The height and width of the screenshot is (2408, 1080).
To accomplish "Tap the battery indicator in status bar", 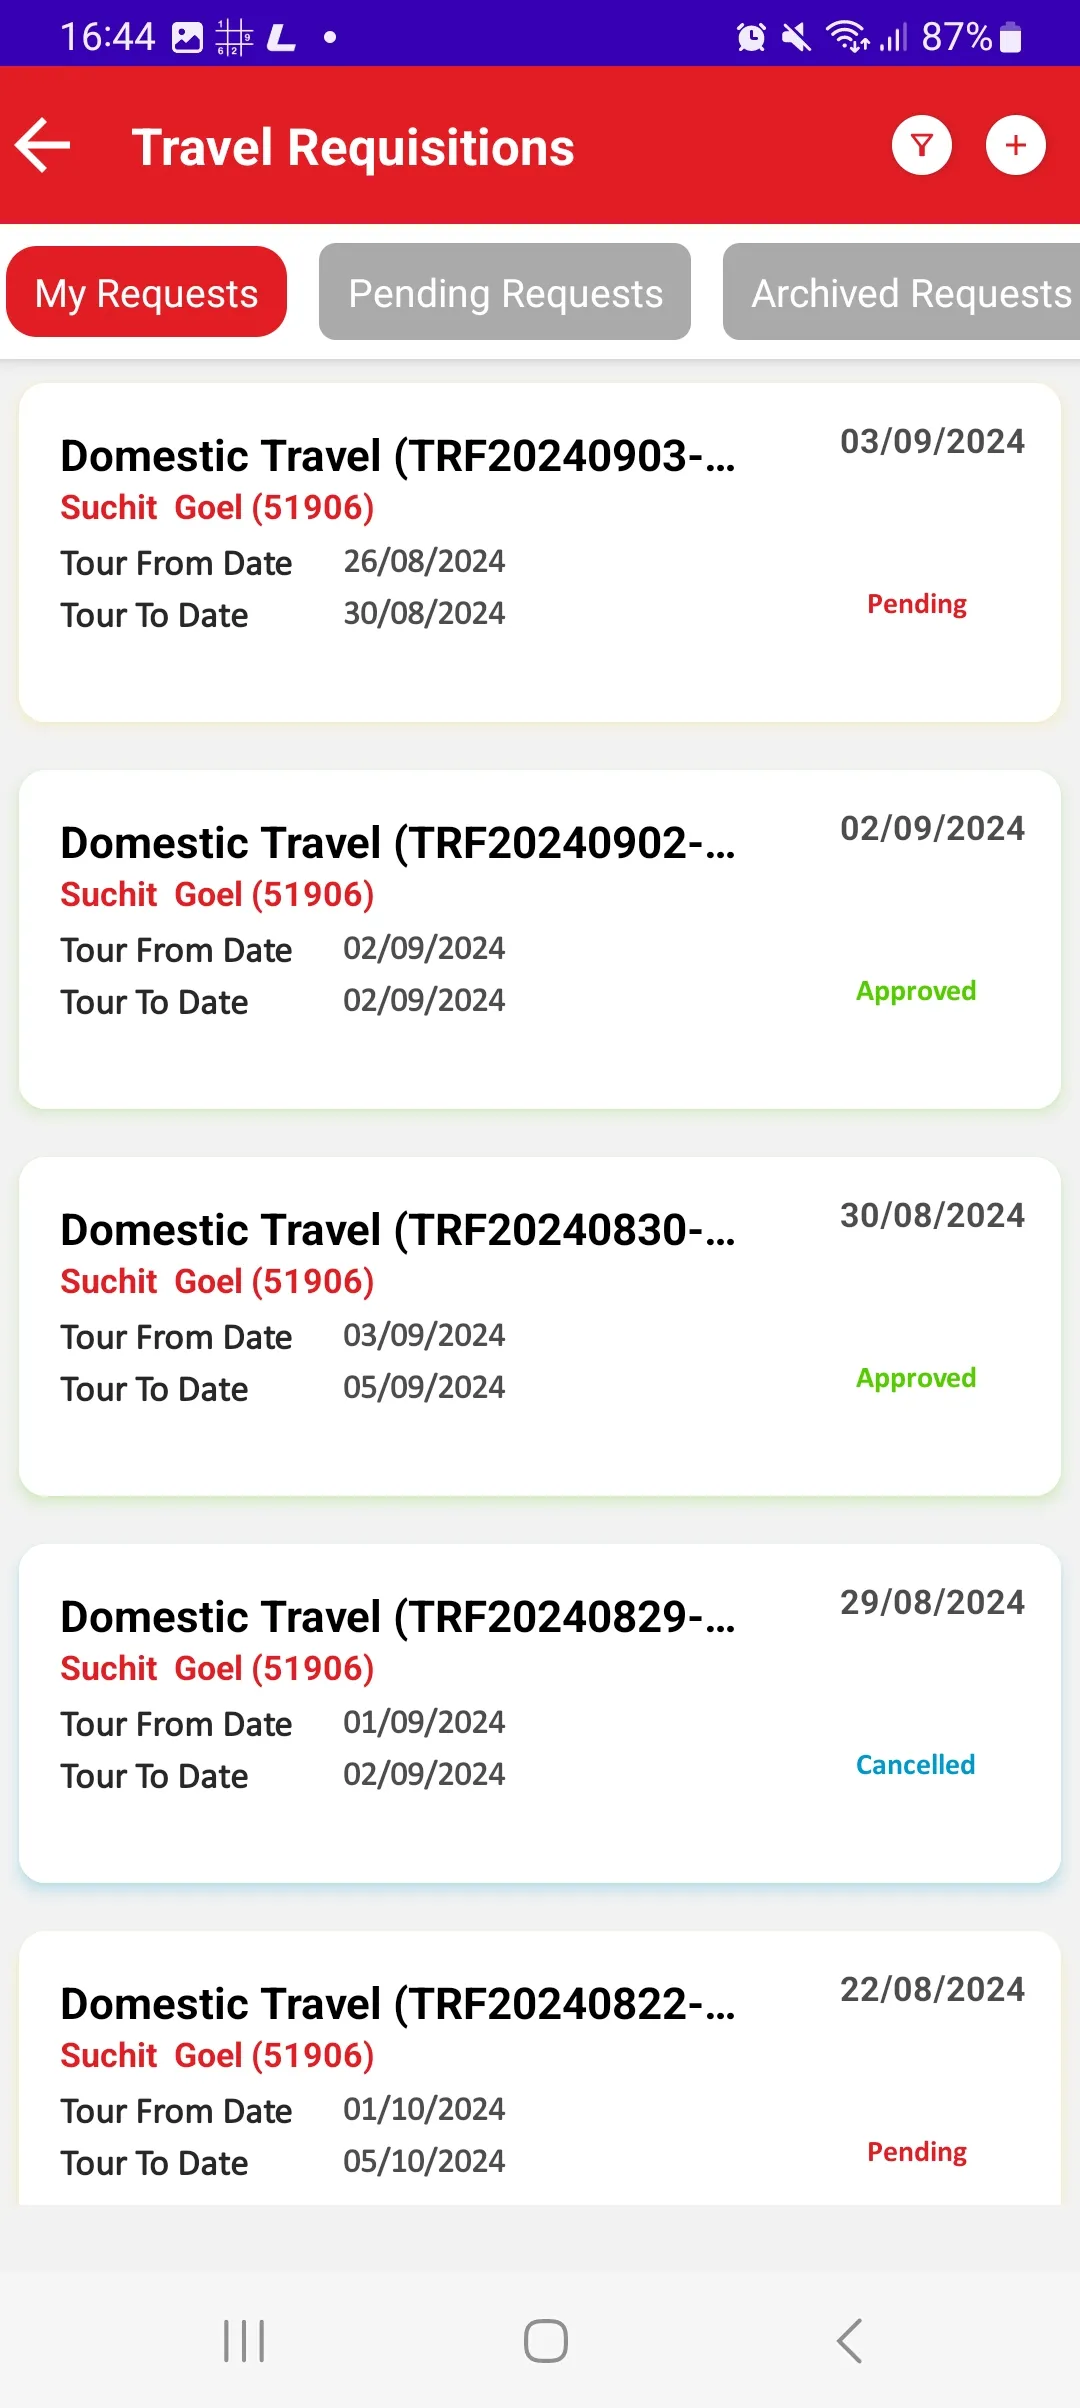I will coord(1010,37).
